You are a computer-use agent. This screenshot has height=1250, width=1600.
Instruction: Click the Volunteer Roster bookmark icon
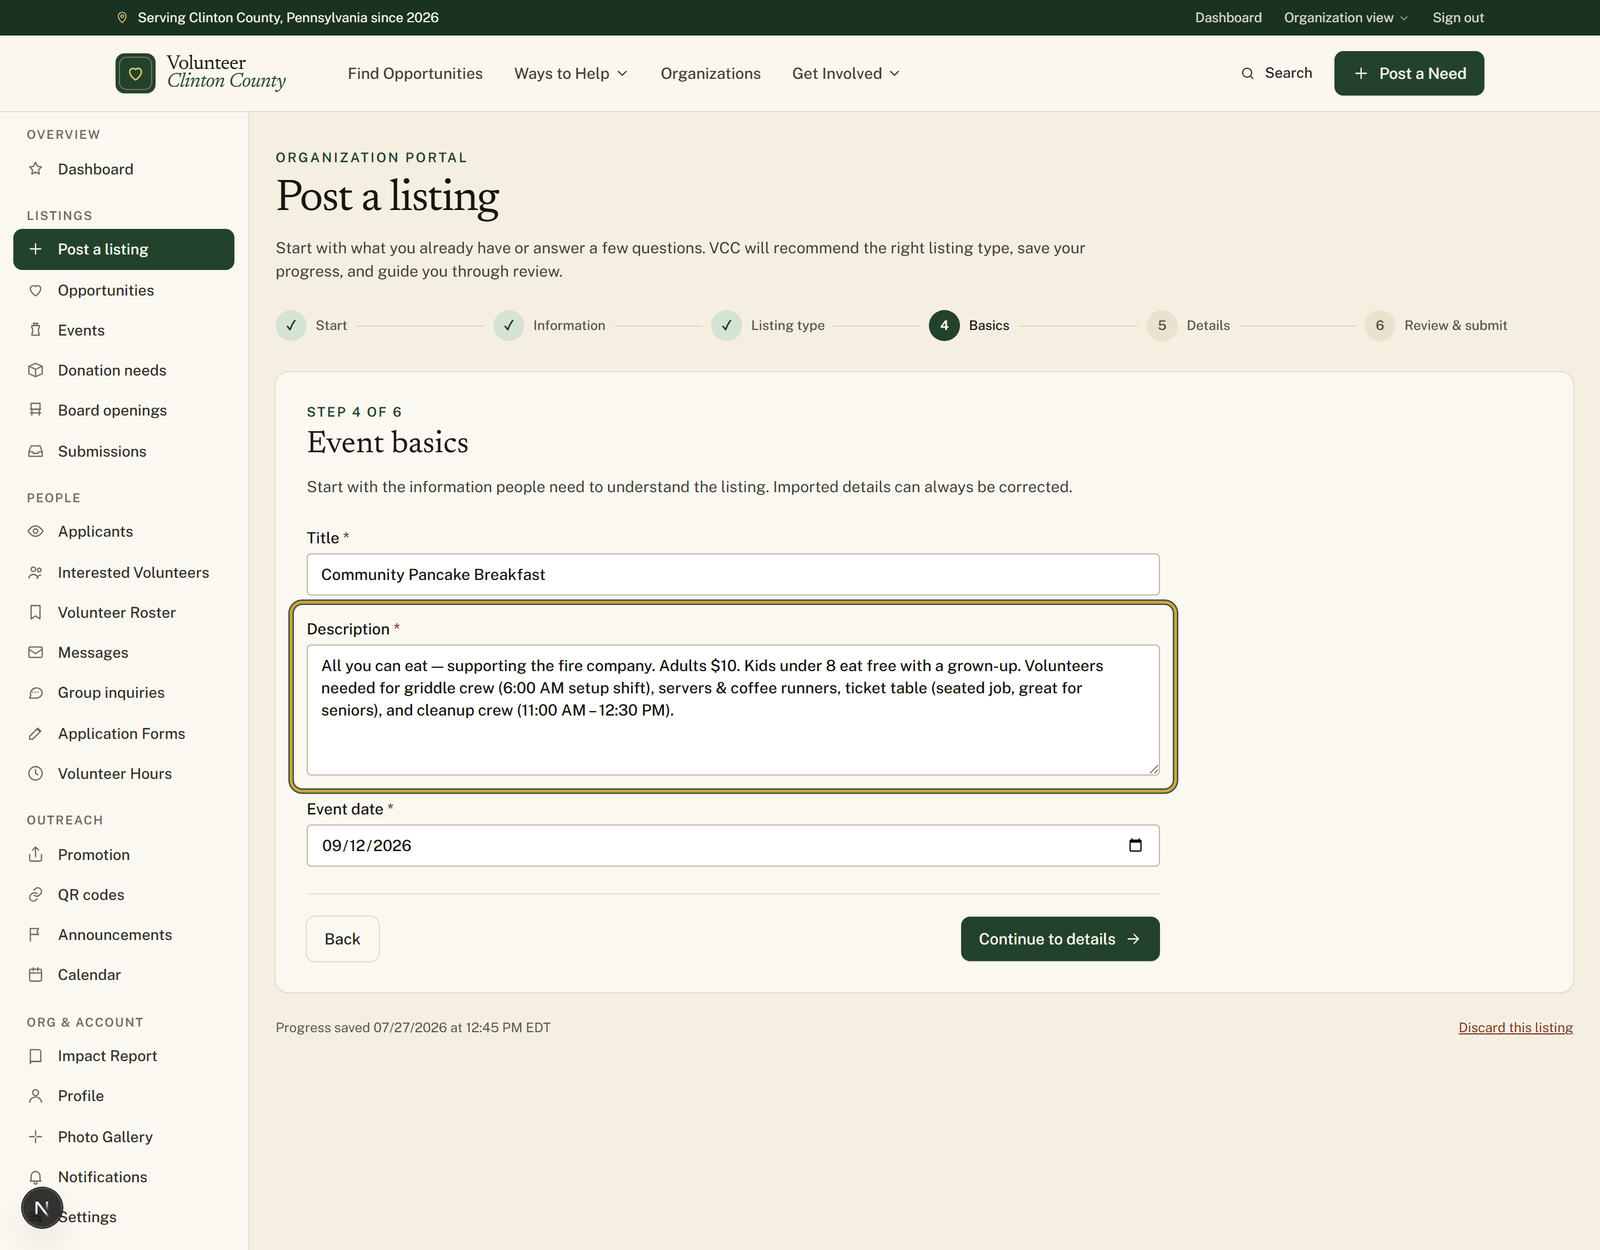36,612
